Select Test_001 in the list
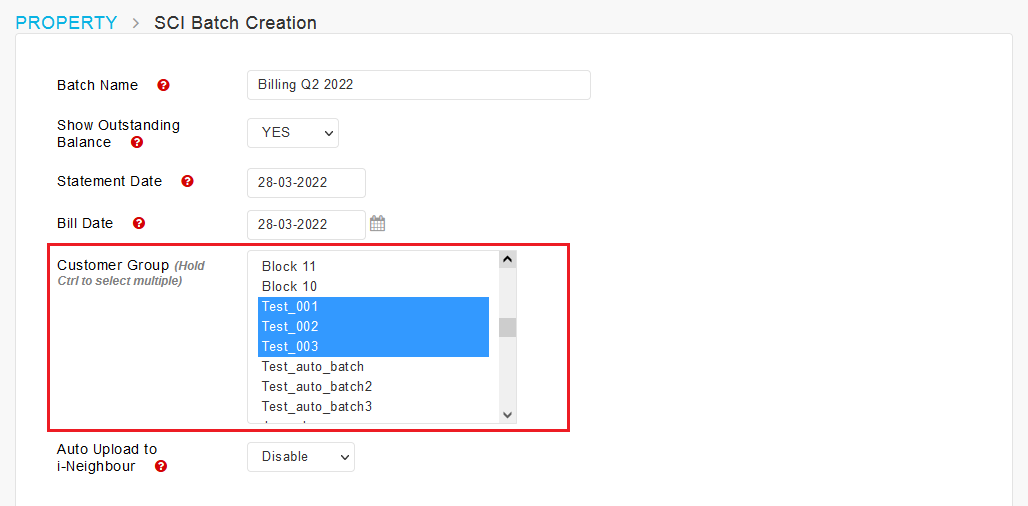Screen dimensions: 1028x506 click(x=373, y=307)
